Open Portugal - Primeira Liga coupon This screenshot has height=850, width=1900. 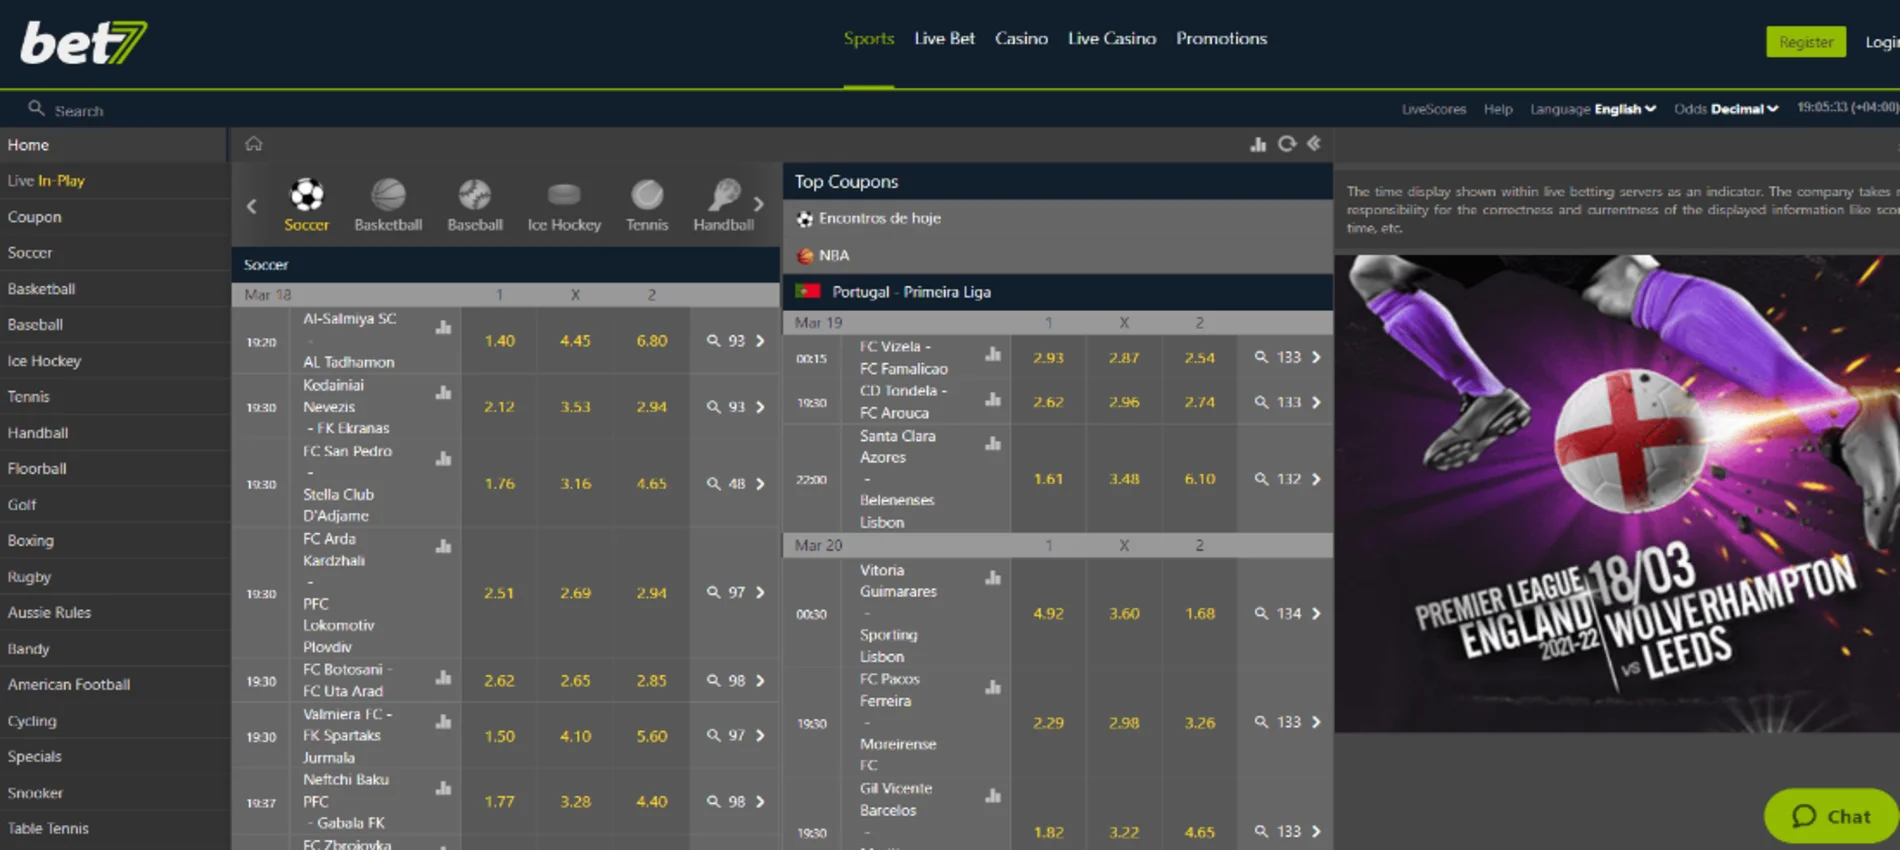(x=1058, y=292)
